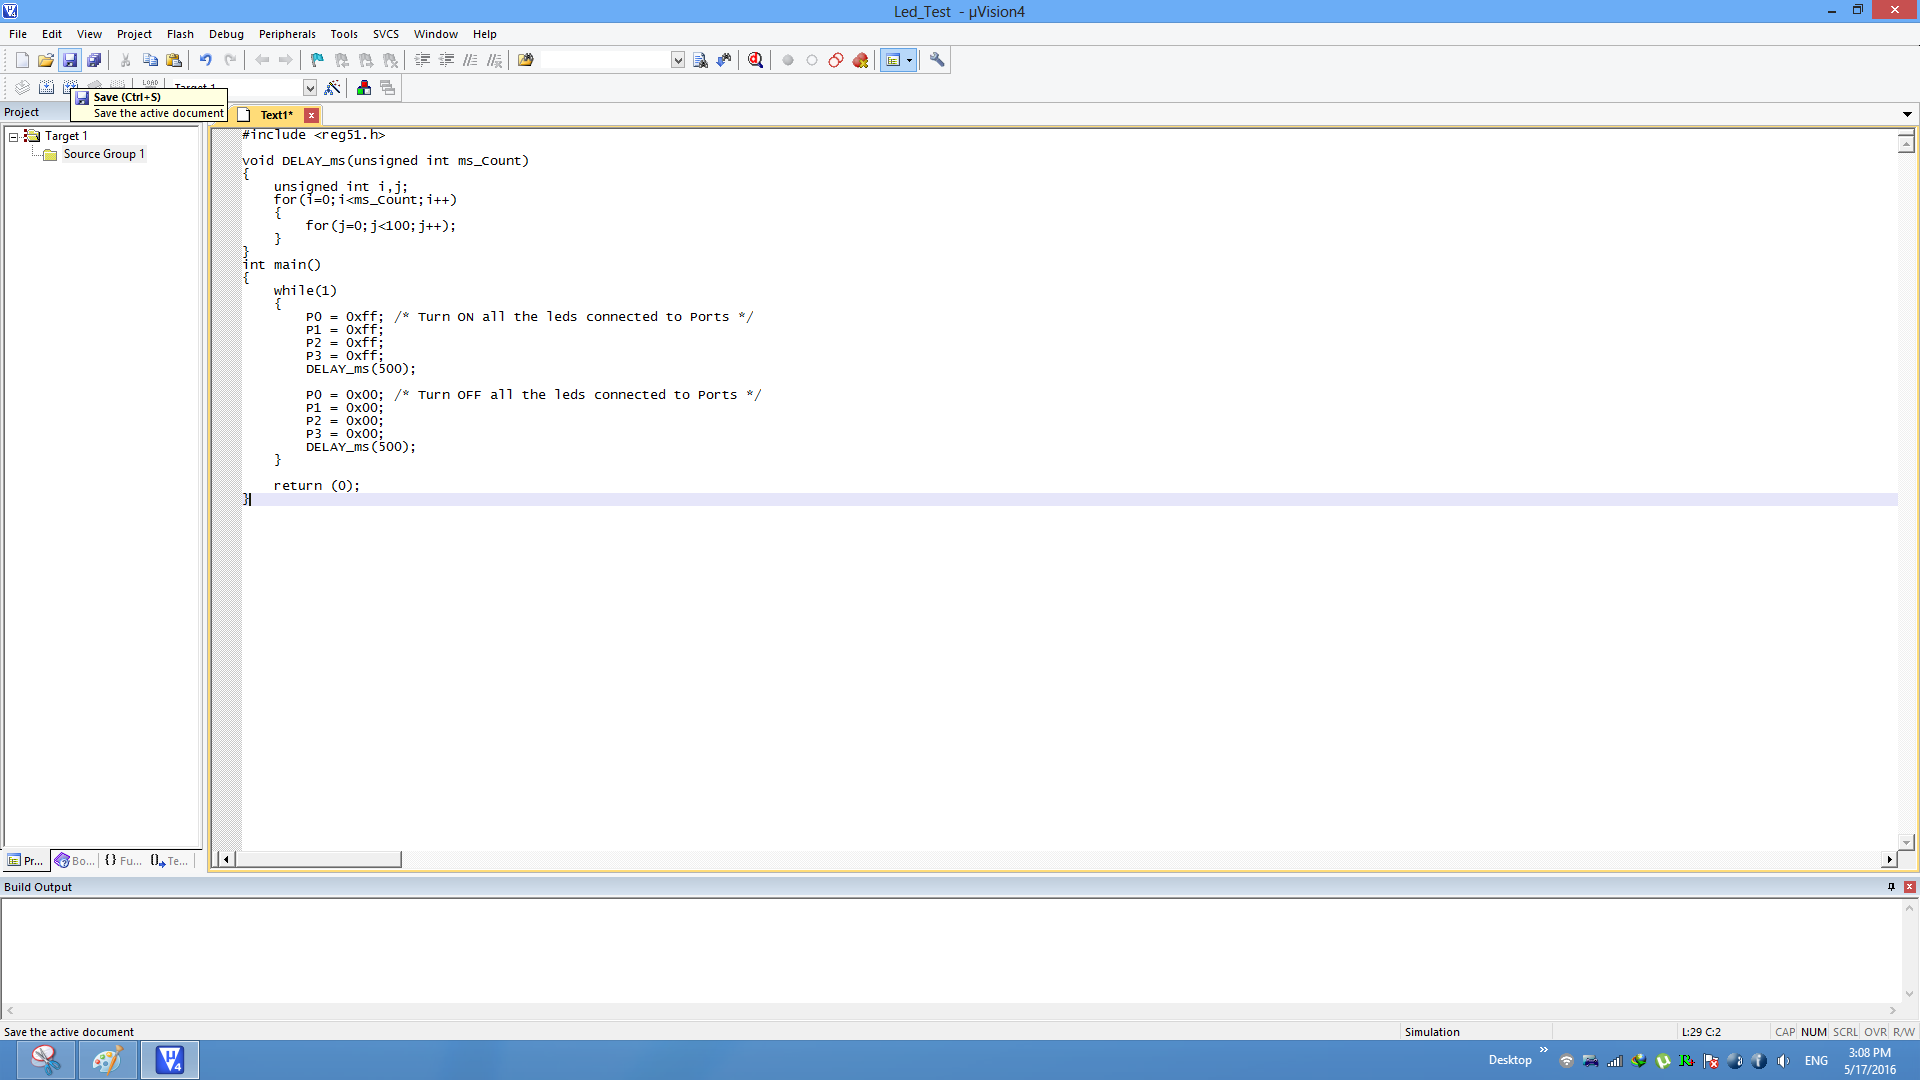Image resolution: width=1920 pixels, height=1080 pixels.
Task: Open the File menu
Action: 18,34
